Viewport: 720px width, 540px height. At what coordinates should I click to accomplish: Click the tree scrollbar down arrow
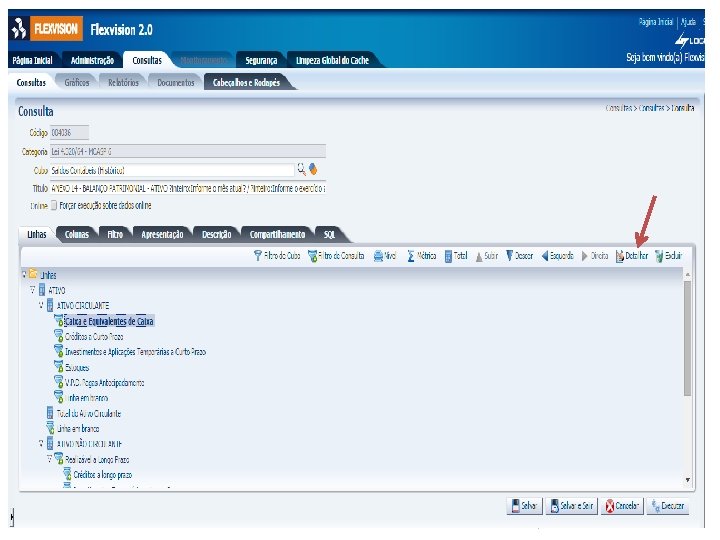click(x=687, y=479)
